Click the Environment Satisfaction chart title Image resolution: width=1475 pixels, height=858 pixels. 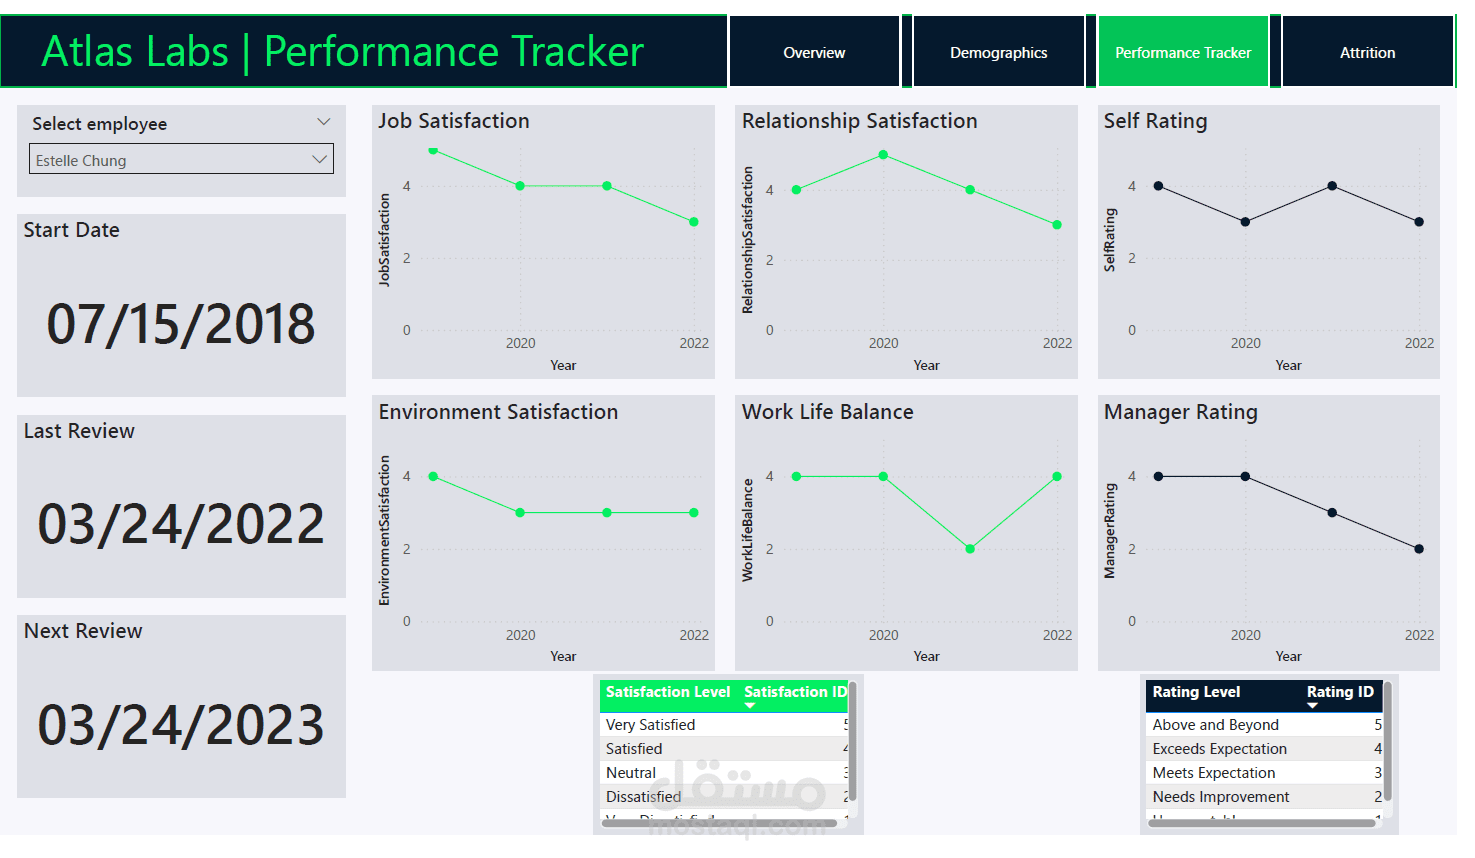tap(498, 412)
